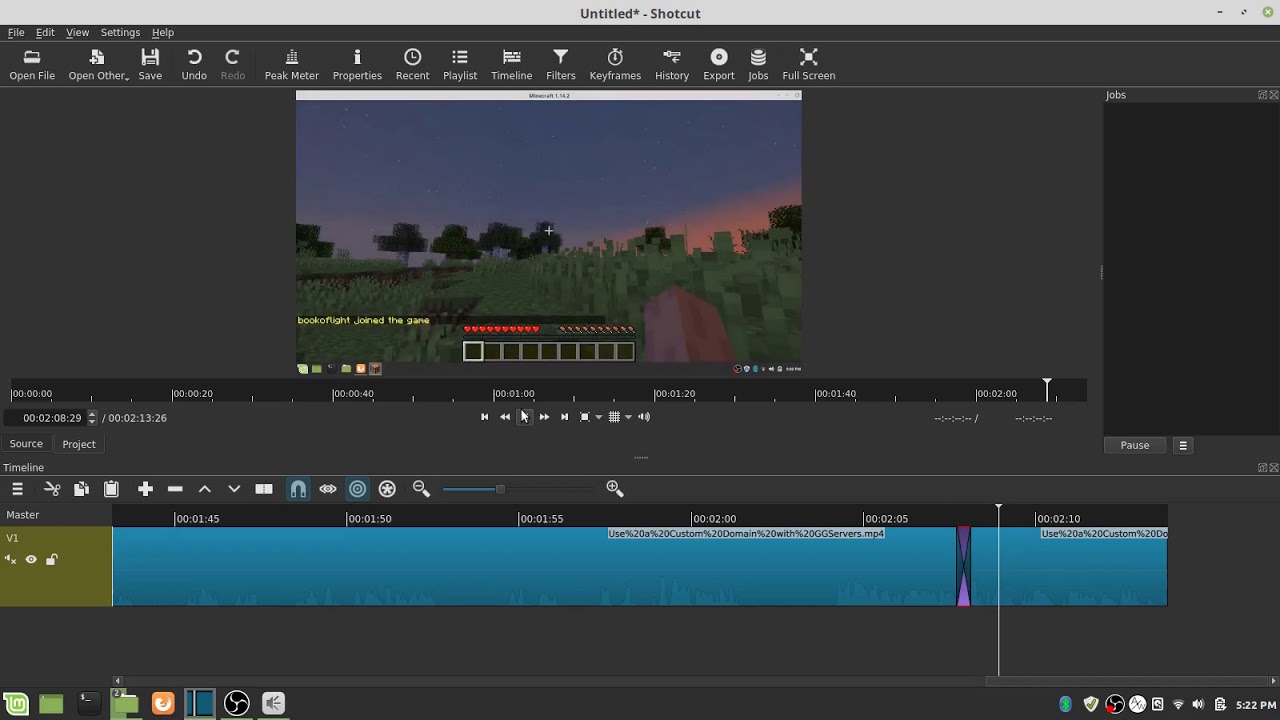Overwrite clip using the down-arrow icon
Image resolution: width=1280 pixels, height=720 pixels.
(x=234, y=489)
